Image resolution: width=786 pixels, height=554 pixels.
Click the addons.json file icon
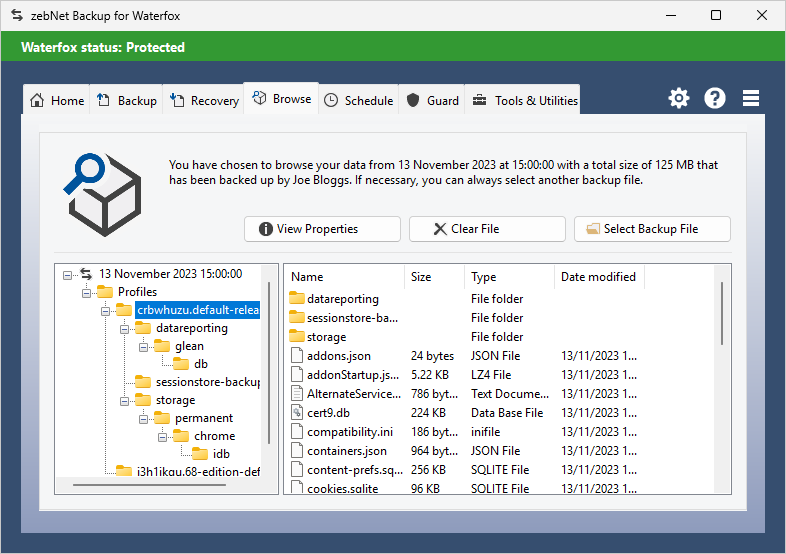point(297,356)
